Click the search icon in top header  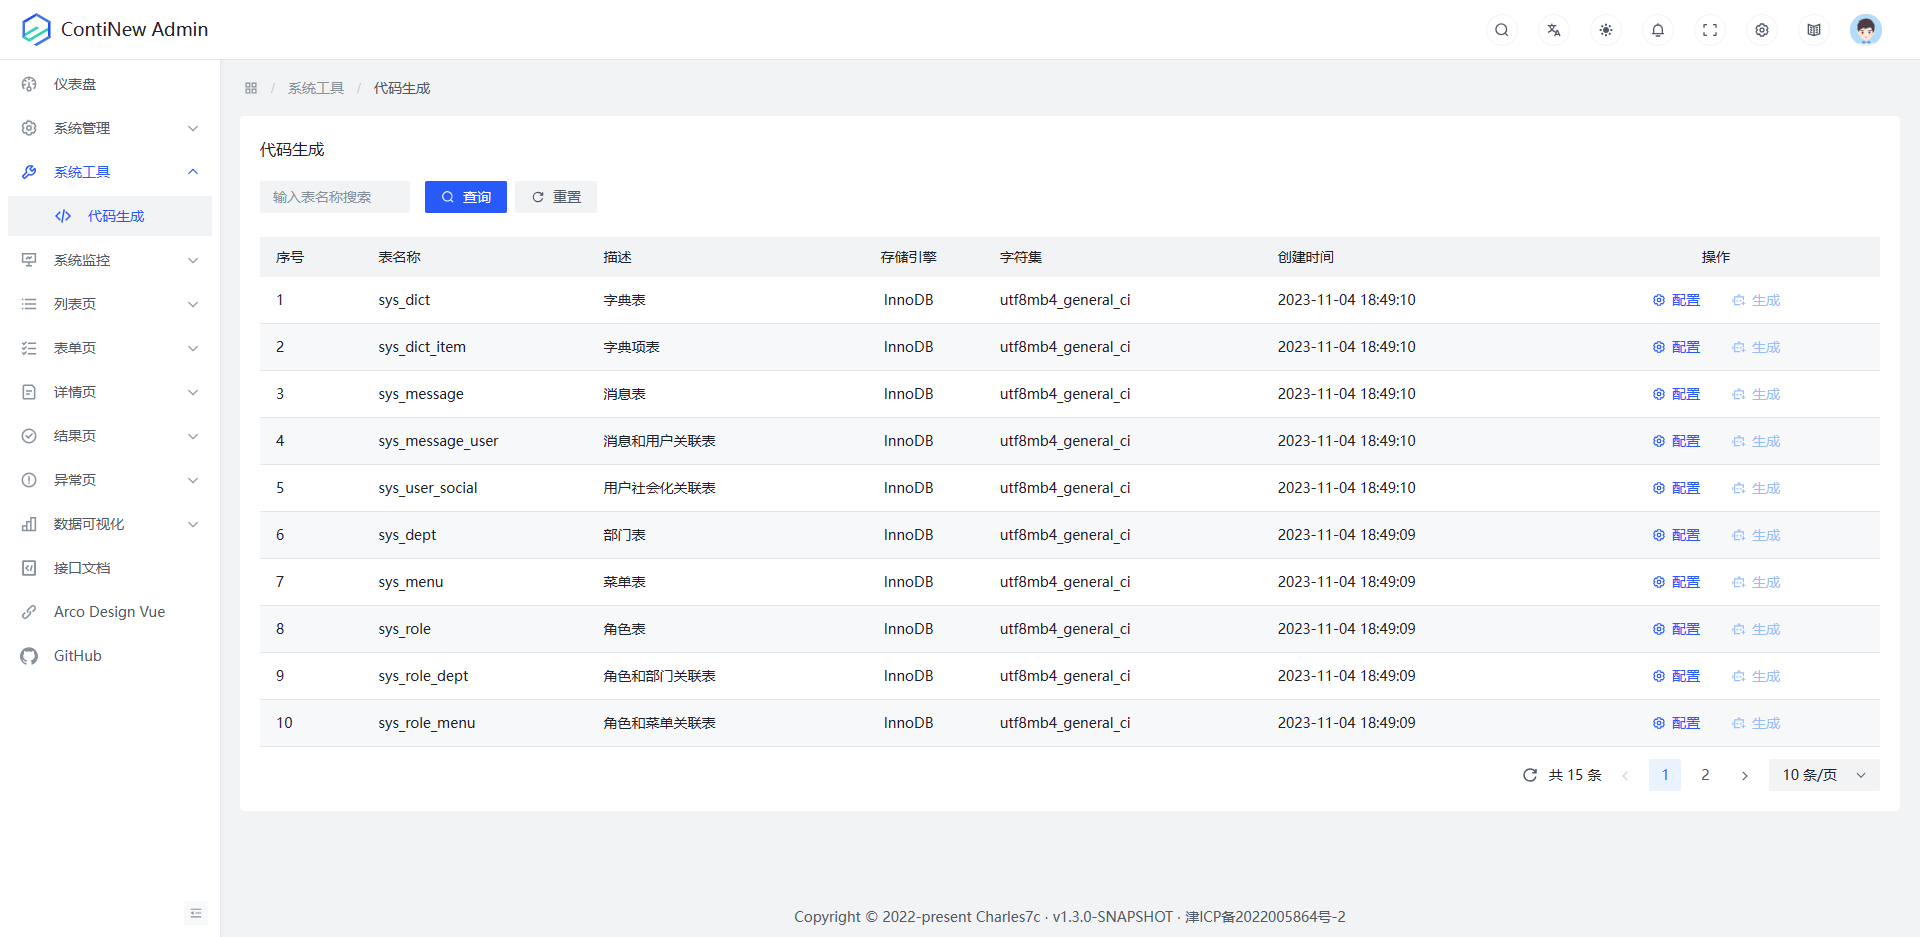tap(1501, 30)
